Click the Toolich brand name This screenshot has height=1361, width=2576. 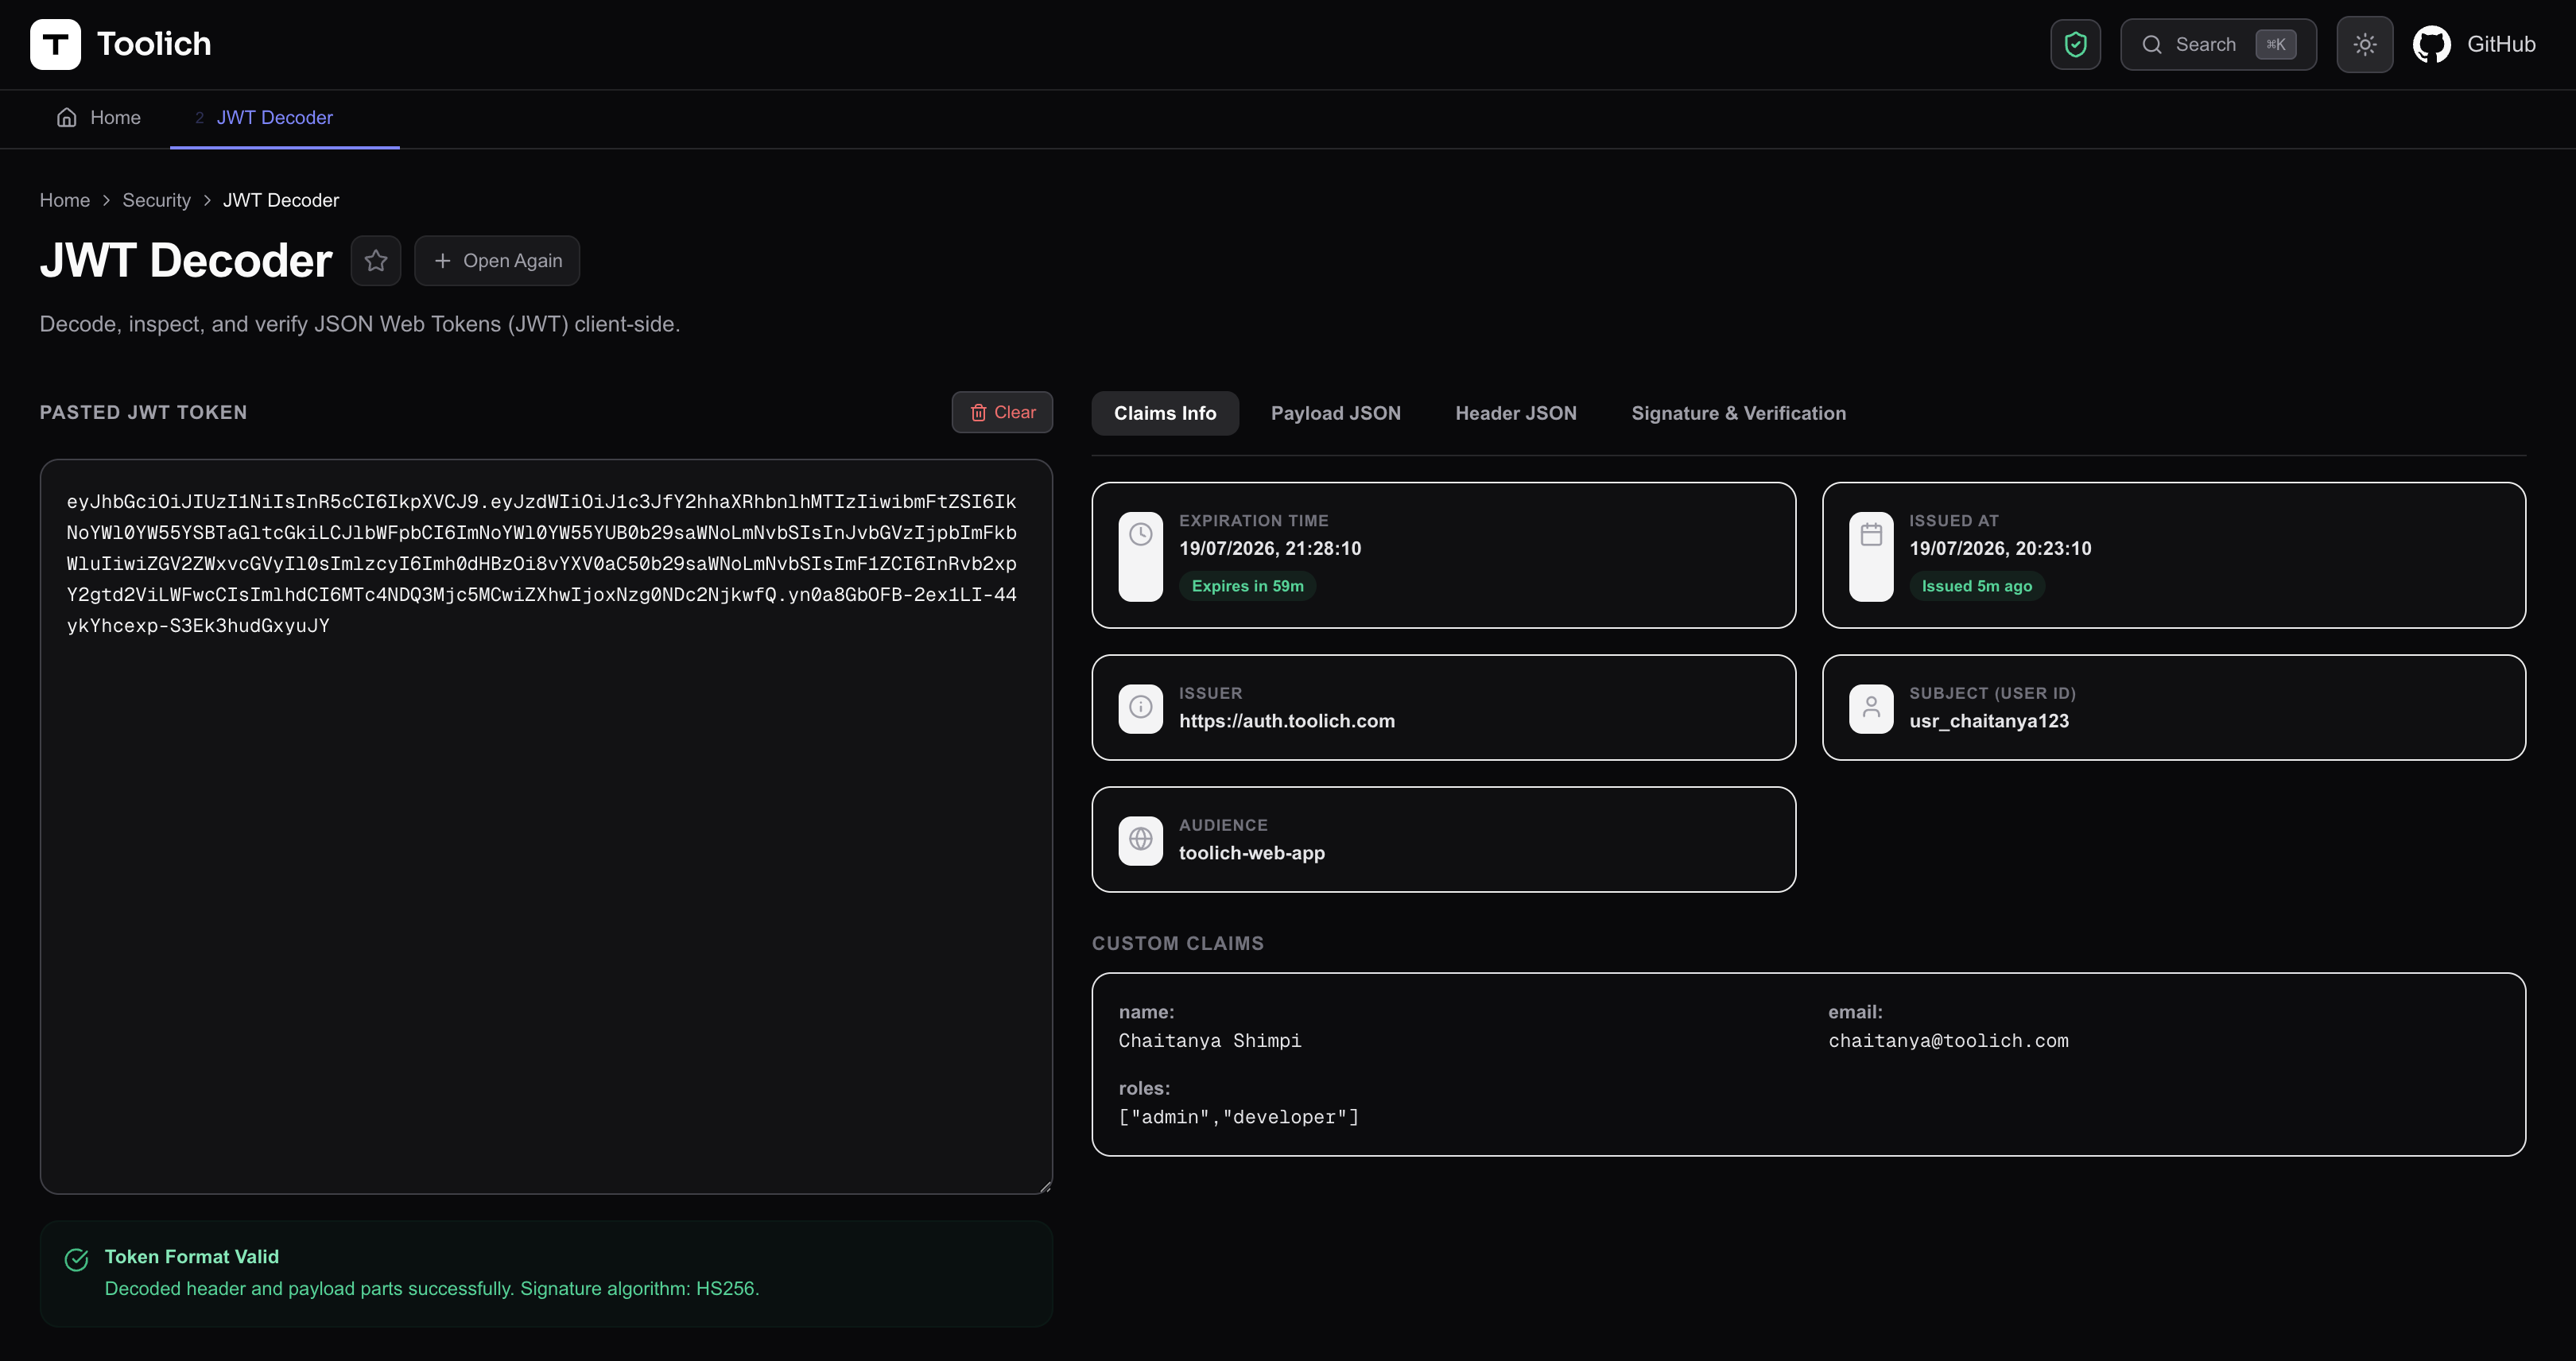tap(154, 44)
